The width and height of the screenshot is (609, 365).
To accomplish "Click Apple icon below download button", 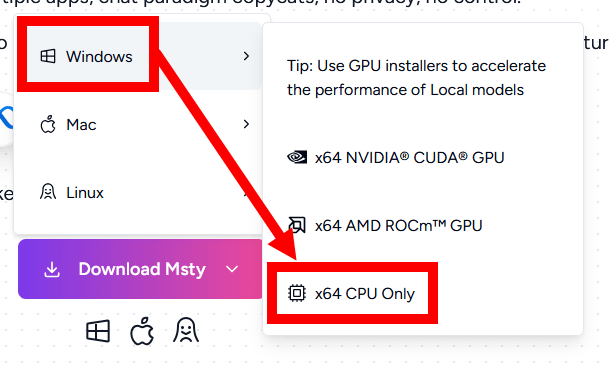I will coord(142,331).
